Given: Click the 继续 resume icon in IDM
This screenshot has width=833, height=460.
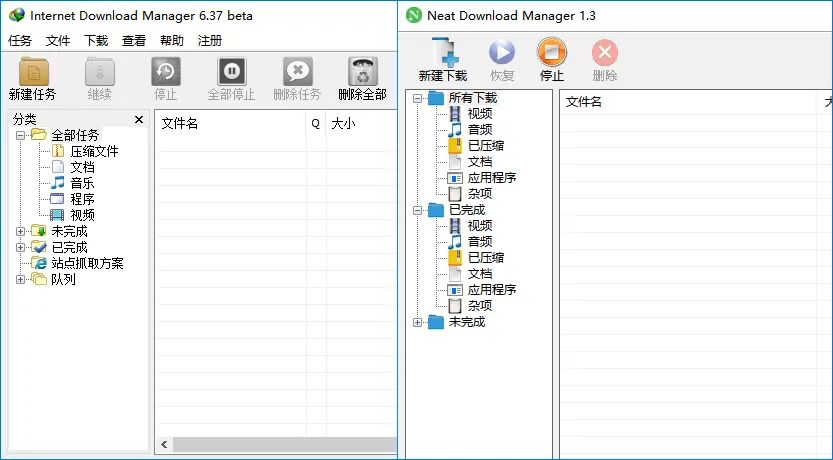Looking at the screenshot, I should pos(99,71).
